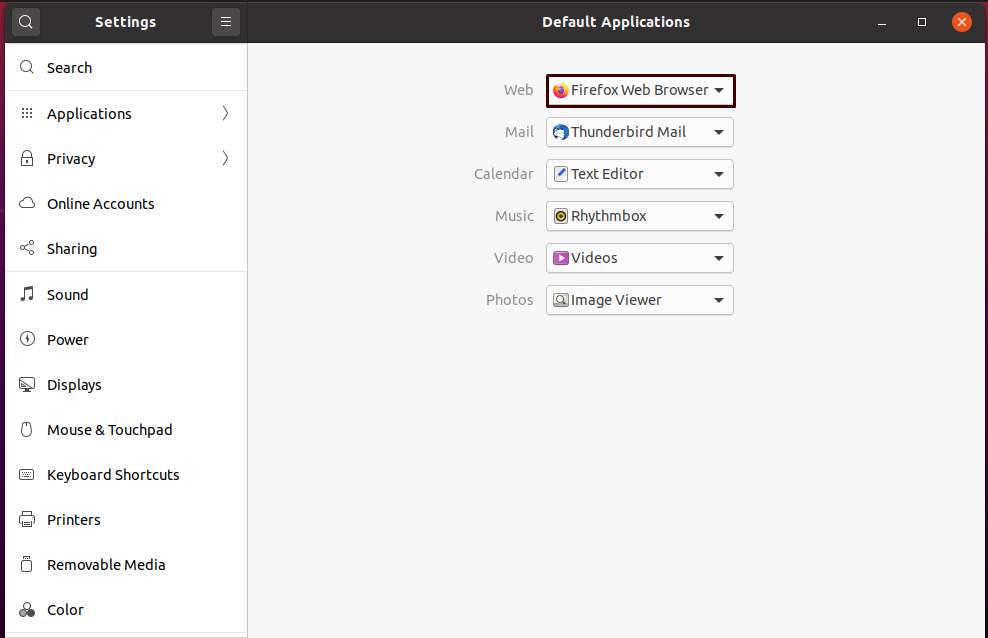Open the Mail dropdown showing Thunderbird Mail

(x=640, y=132)
